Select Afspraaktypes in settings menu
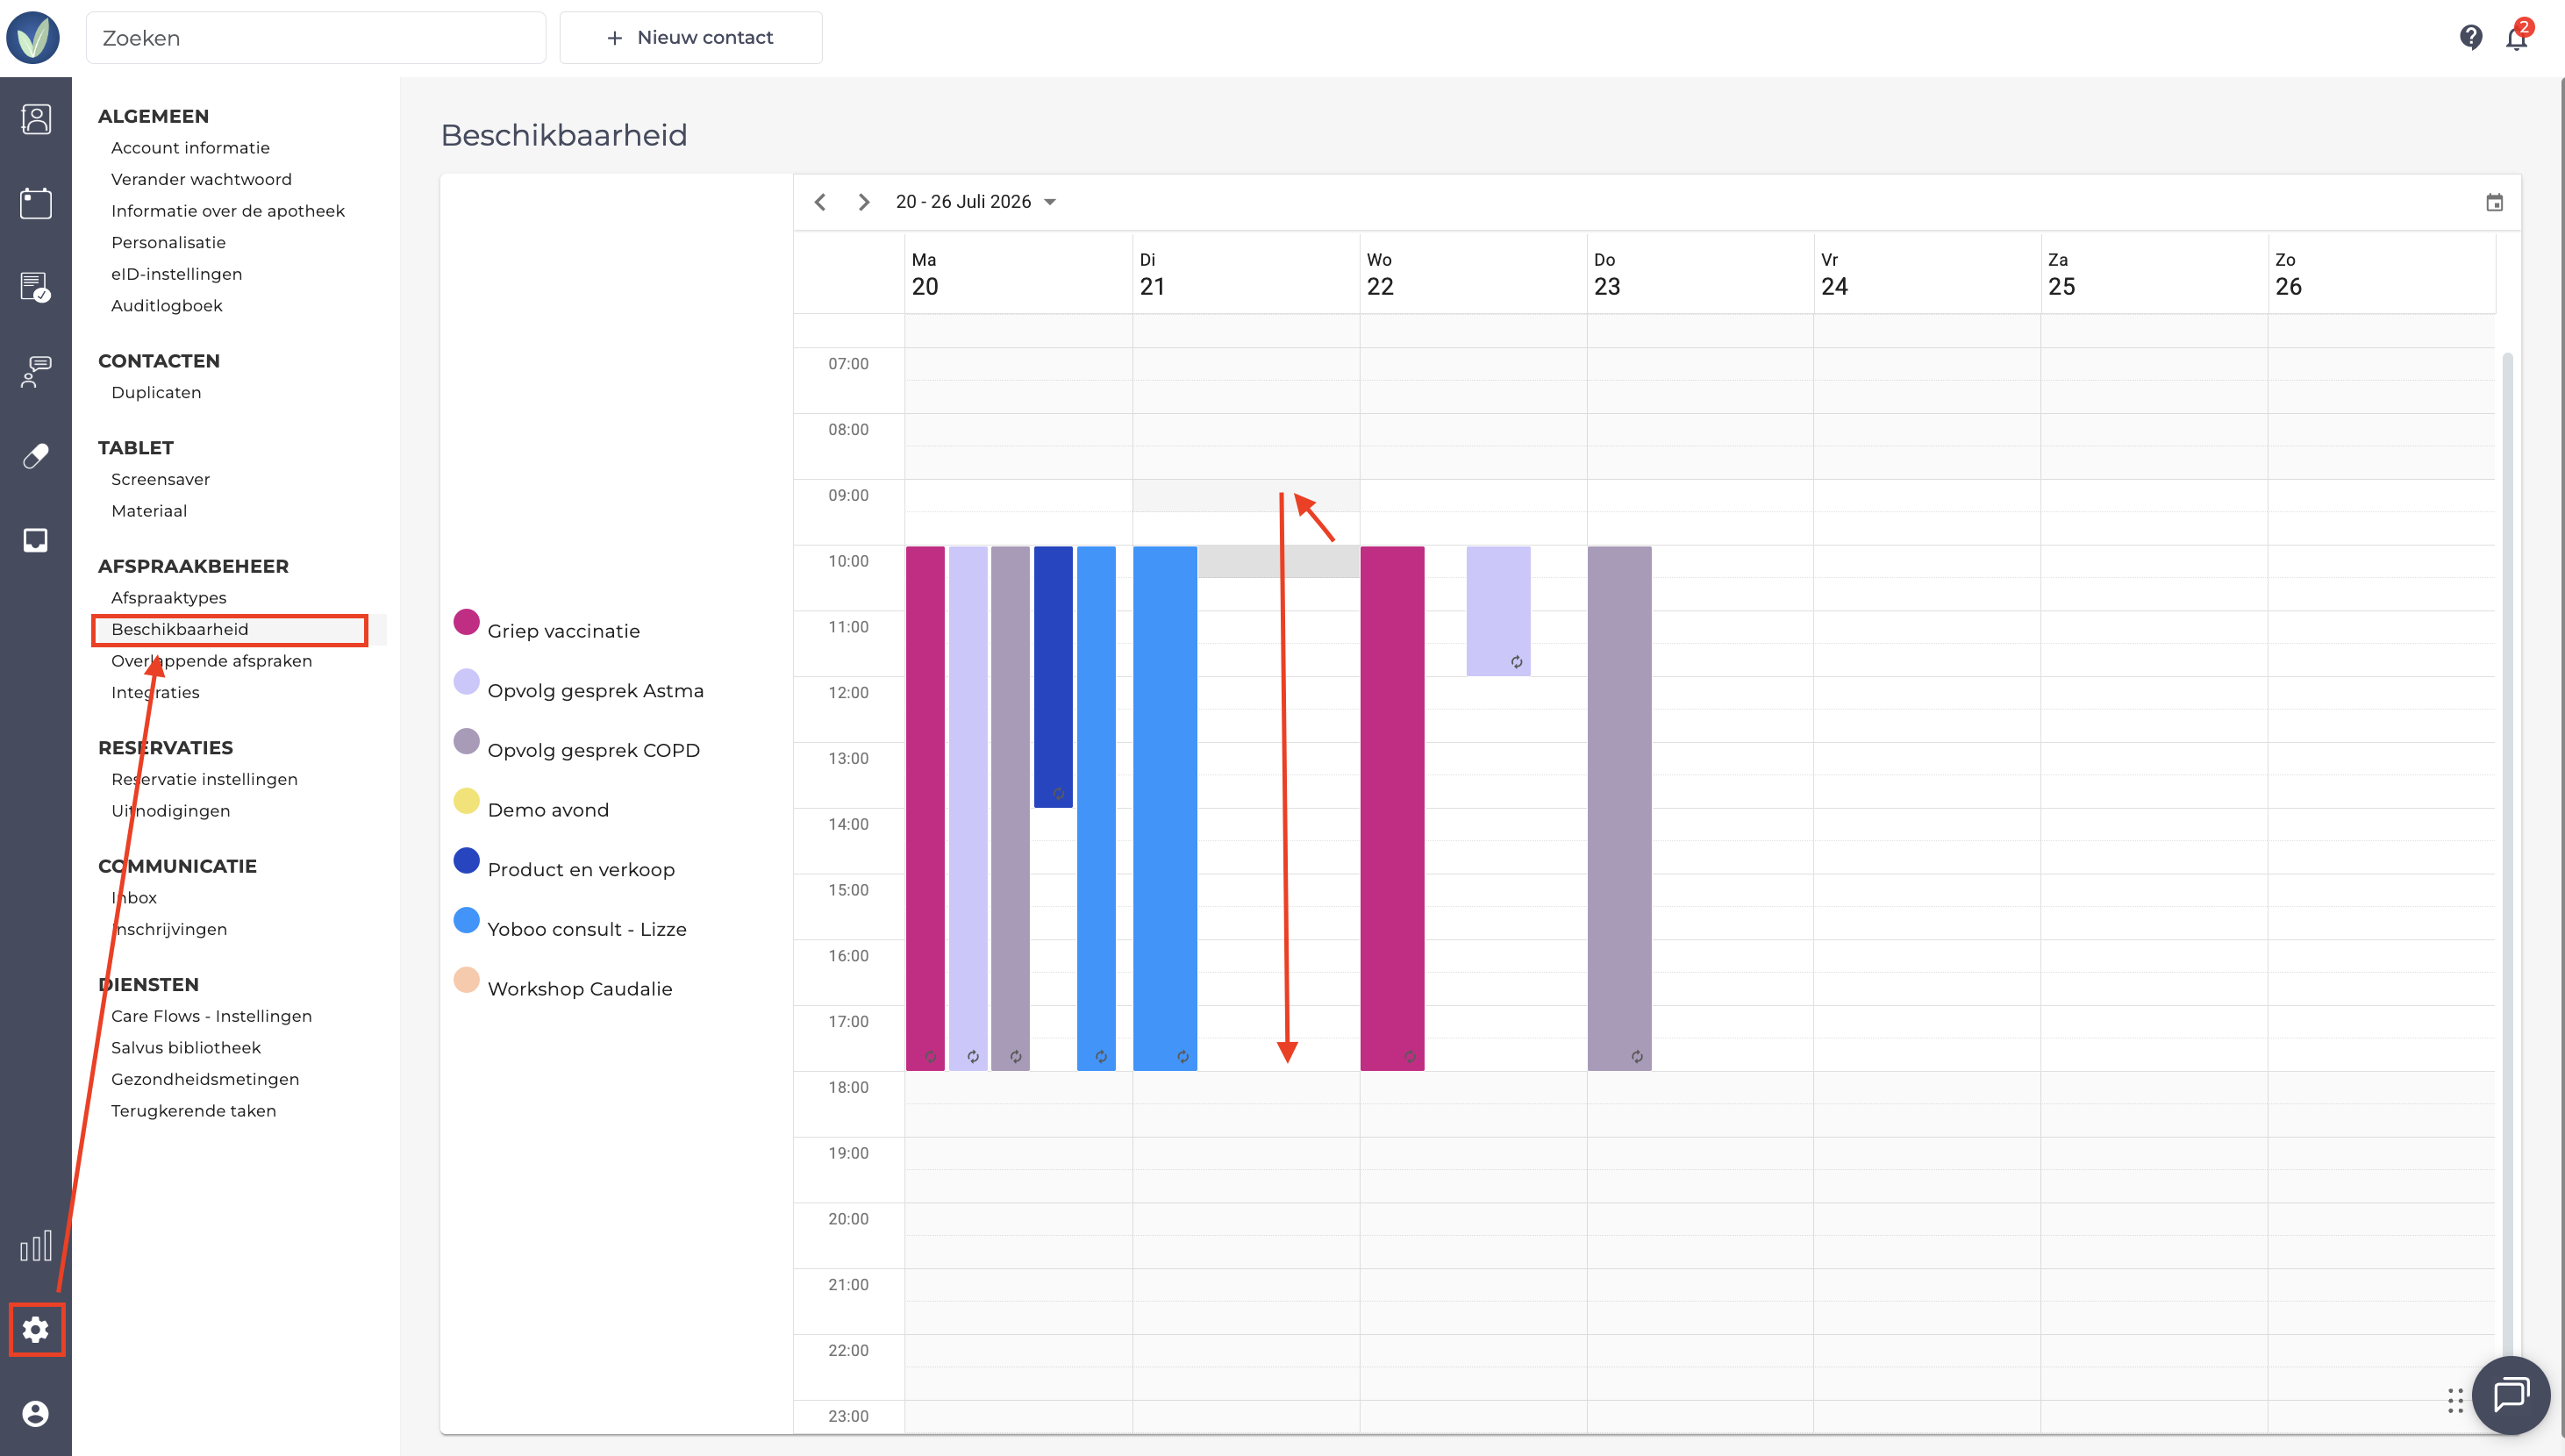The image size is (2565, 1456). click(169, 598)
